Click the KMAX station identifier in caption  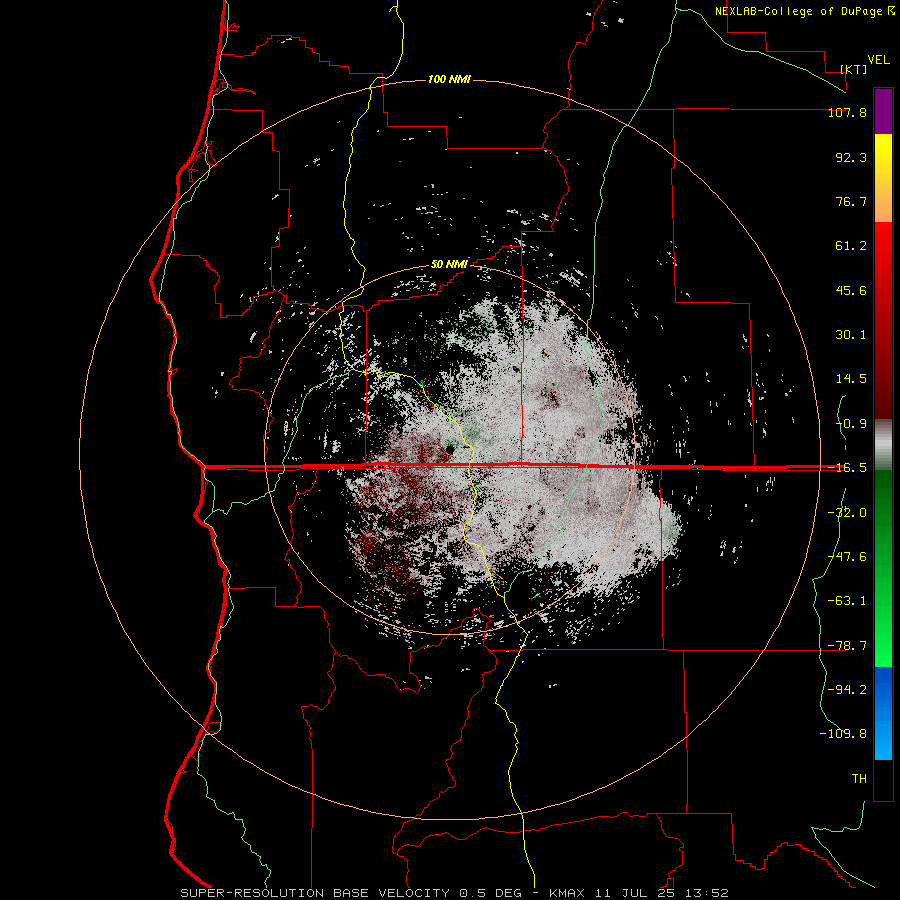567,893
